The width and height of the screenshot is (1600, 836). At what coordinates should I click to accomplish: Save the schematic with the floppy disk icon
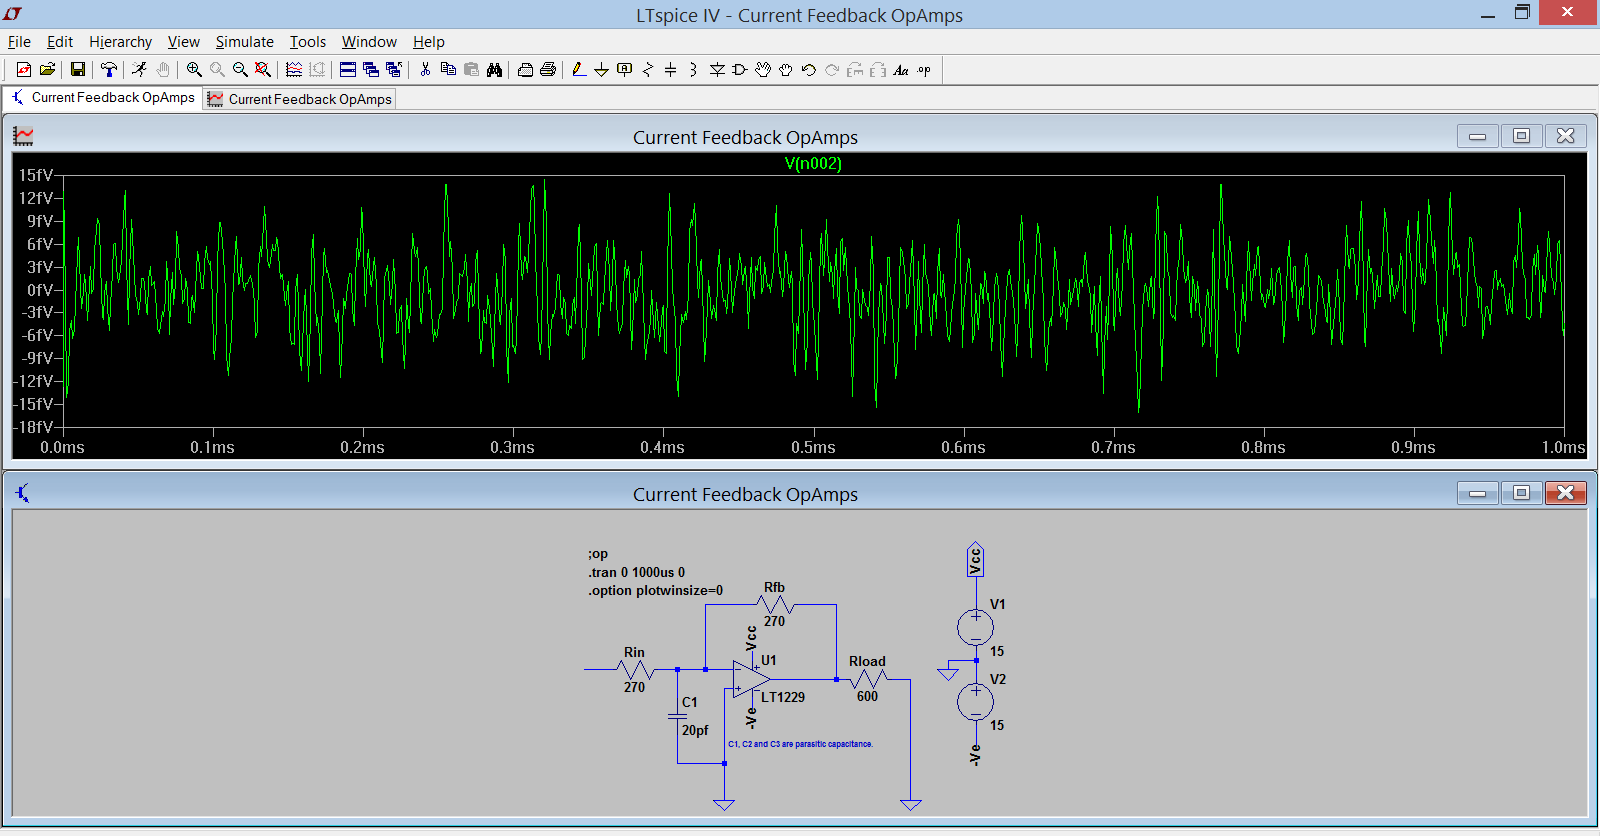(x=77, y=70)
